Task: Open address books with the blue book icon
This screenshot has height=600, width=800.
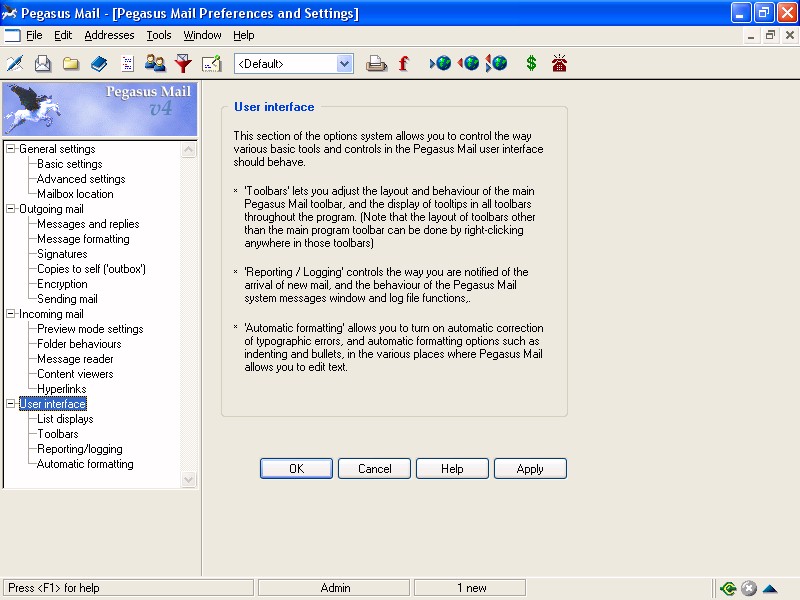Action: coord(99,64)
